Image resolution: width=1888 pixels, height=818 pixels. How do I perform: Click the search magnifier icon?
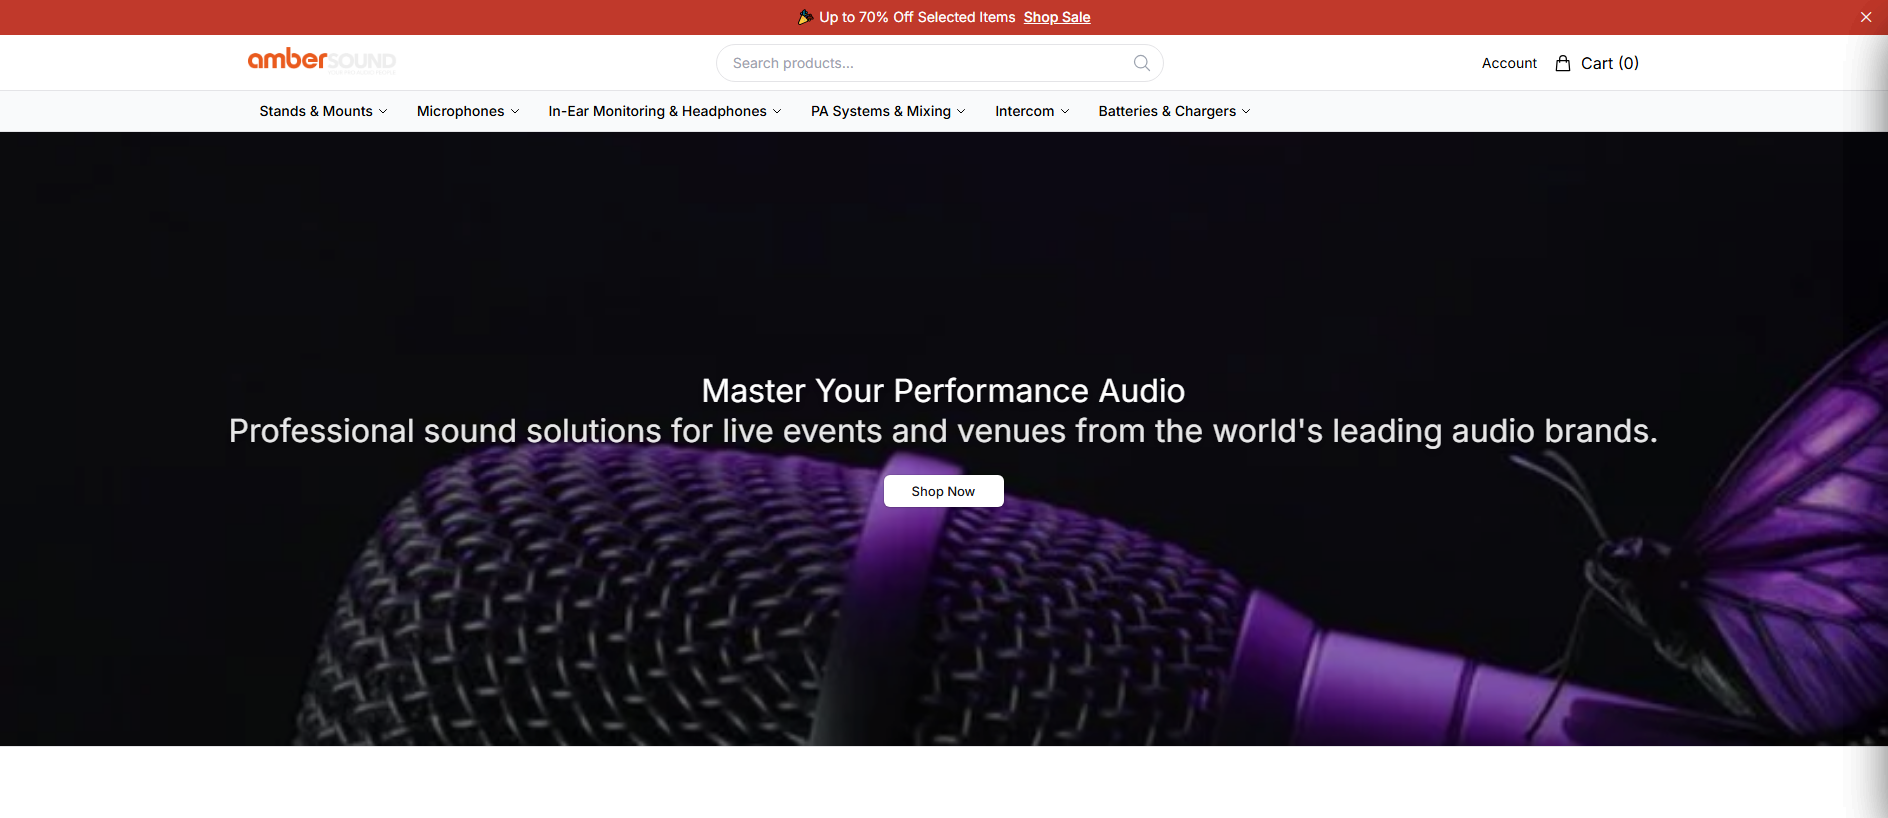[1141, 63]
